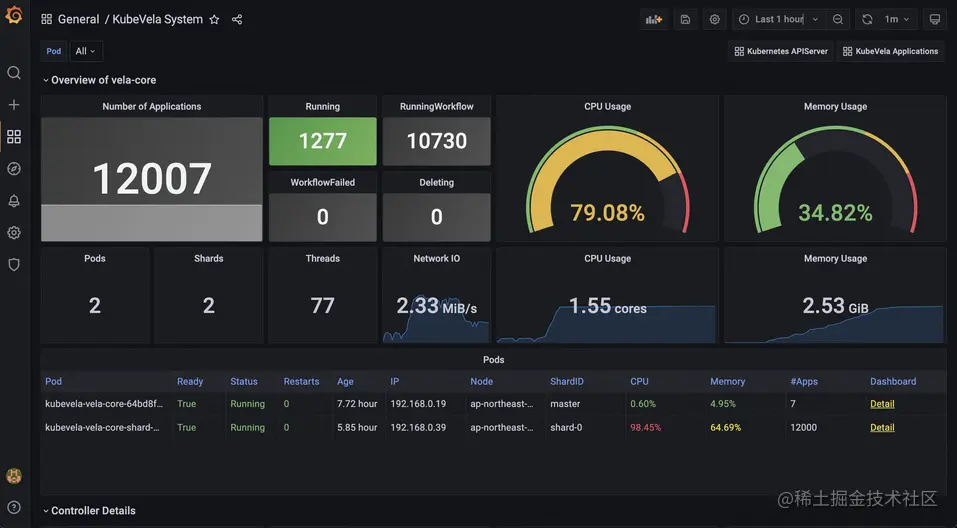The image size is (957, 528).
Task: Sort table by Node column
Action: (482, 382)
